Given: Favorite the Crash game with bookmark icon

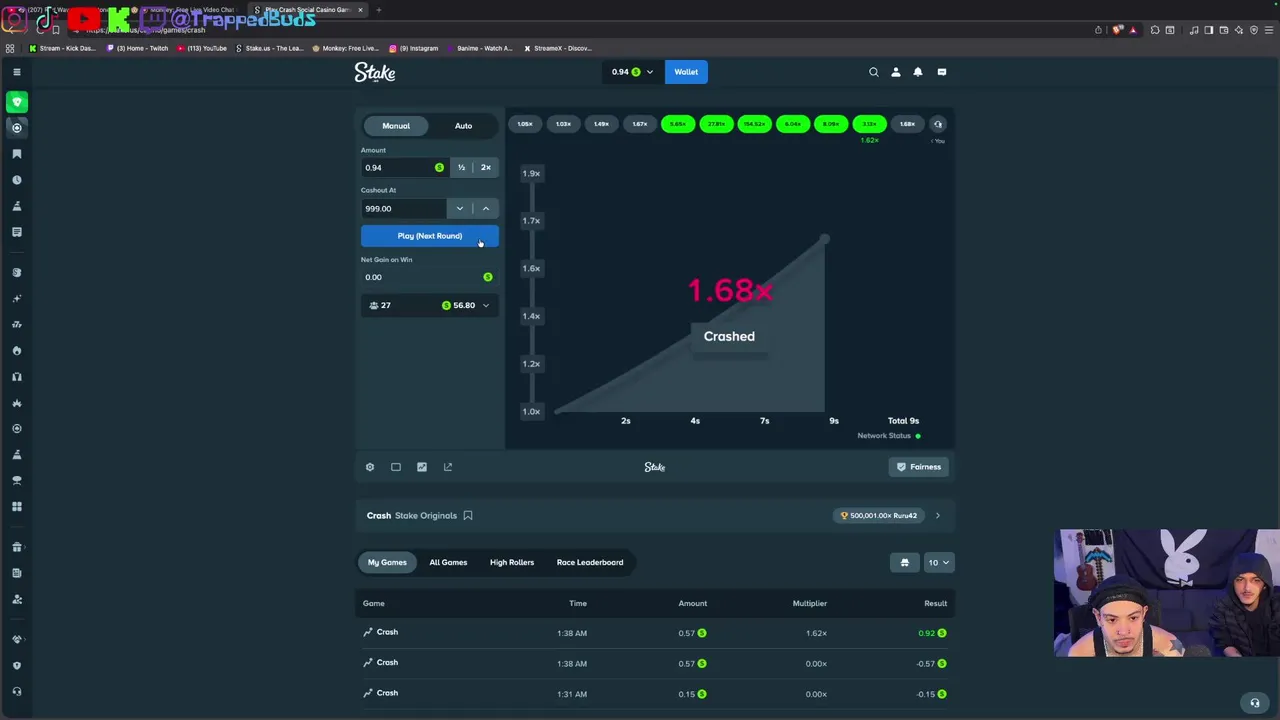Looking at the screenshot, I should [x=468, y=516].
